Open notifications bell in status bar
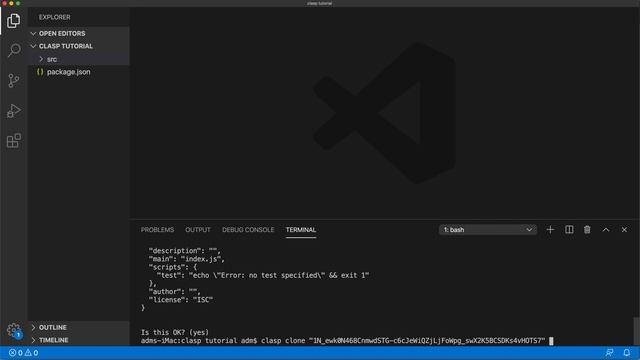The image size is (640, 360). pyautogui.click(x=627, y=353)
